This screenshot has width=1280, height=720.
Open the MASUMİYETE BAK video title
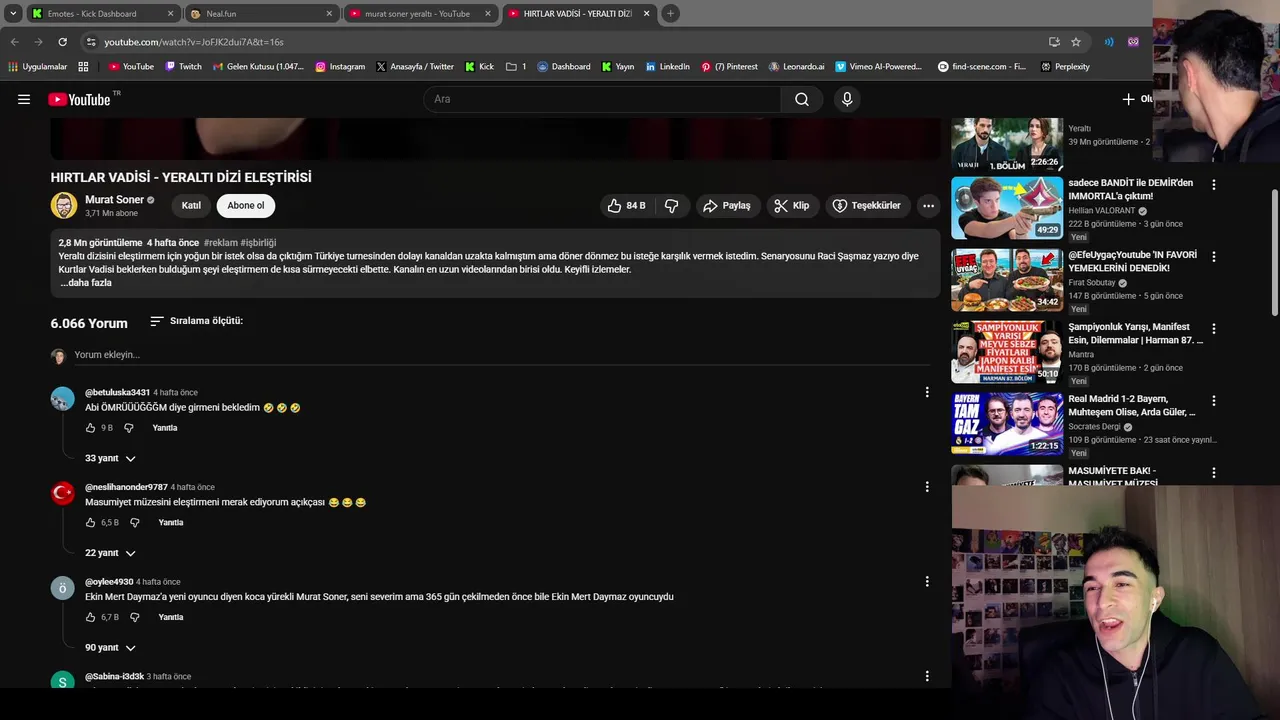tap(1113, 477)
